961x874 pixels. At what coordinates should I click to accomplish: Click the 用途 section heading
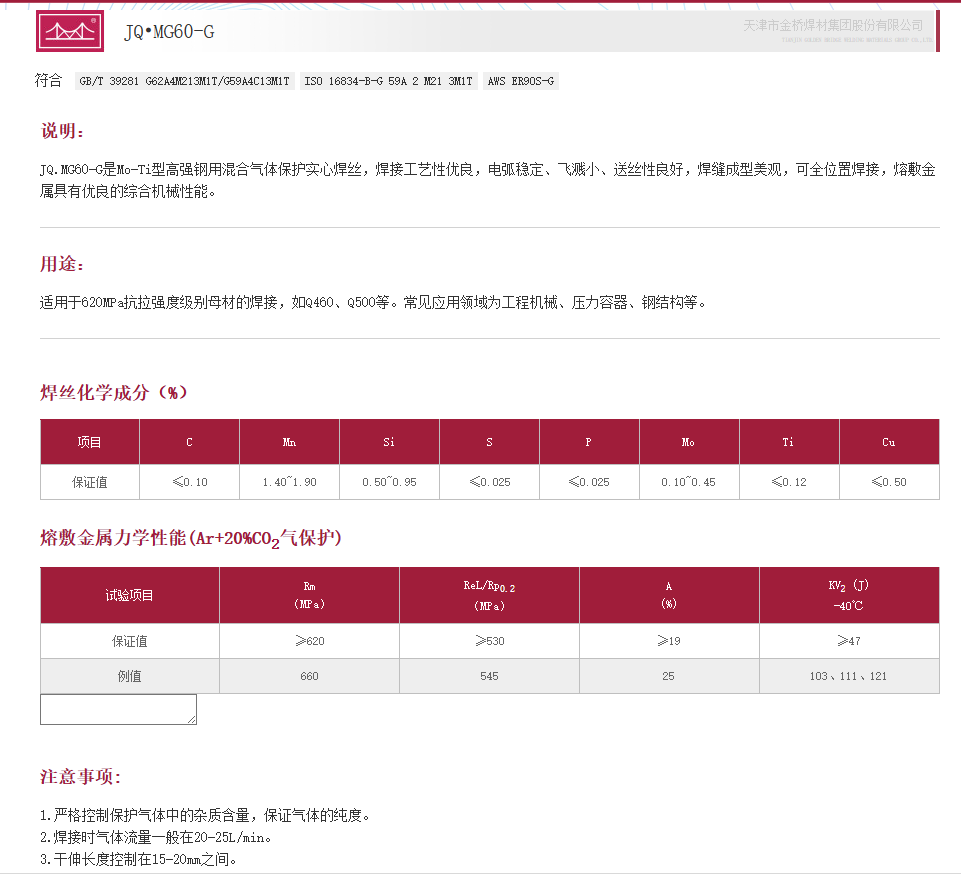pyautogui.click(x=63, y=264)
